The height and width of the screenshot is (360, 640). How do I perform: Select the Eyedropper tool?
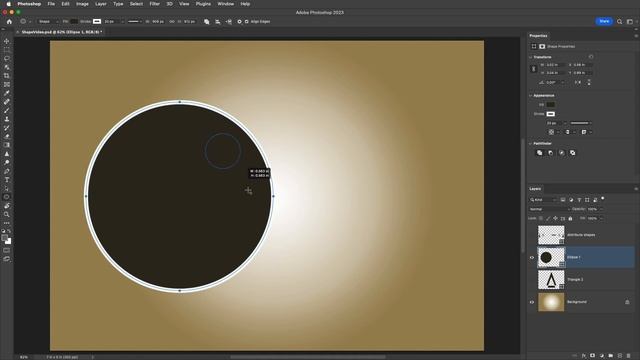click(7, 93)
